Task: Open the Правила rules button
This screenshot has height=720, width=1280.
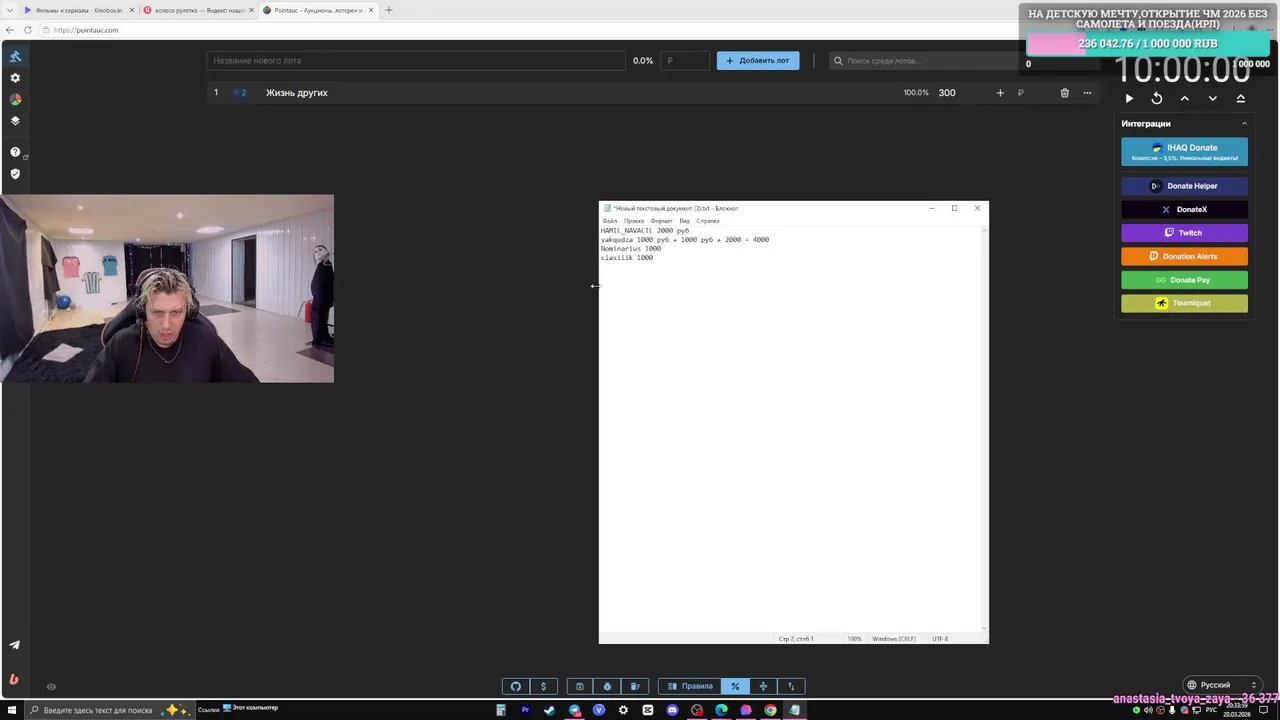Action: coord(690,686)
